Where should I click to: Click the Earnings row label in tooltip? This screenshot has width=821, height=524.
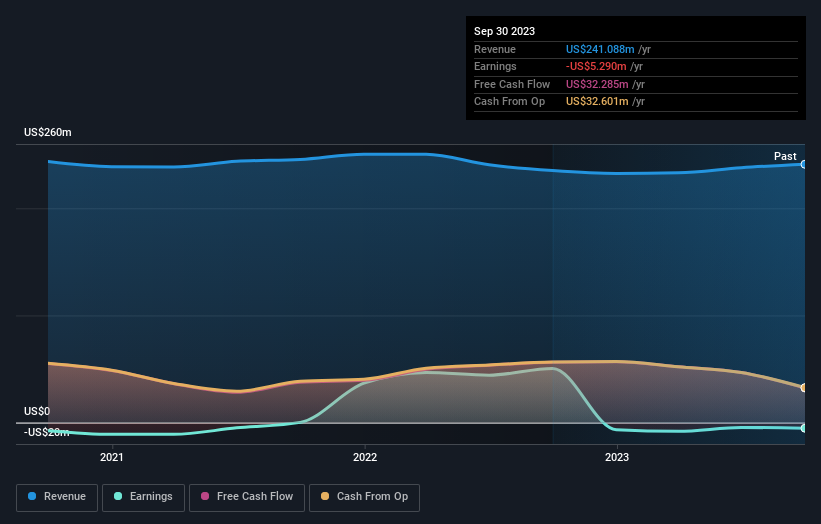(x=495, y=66)
